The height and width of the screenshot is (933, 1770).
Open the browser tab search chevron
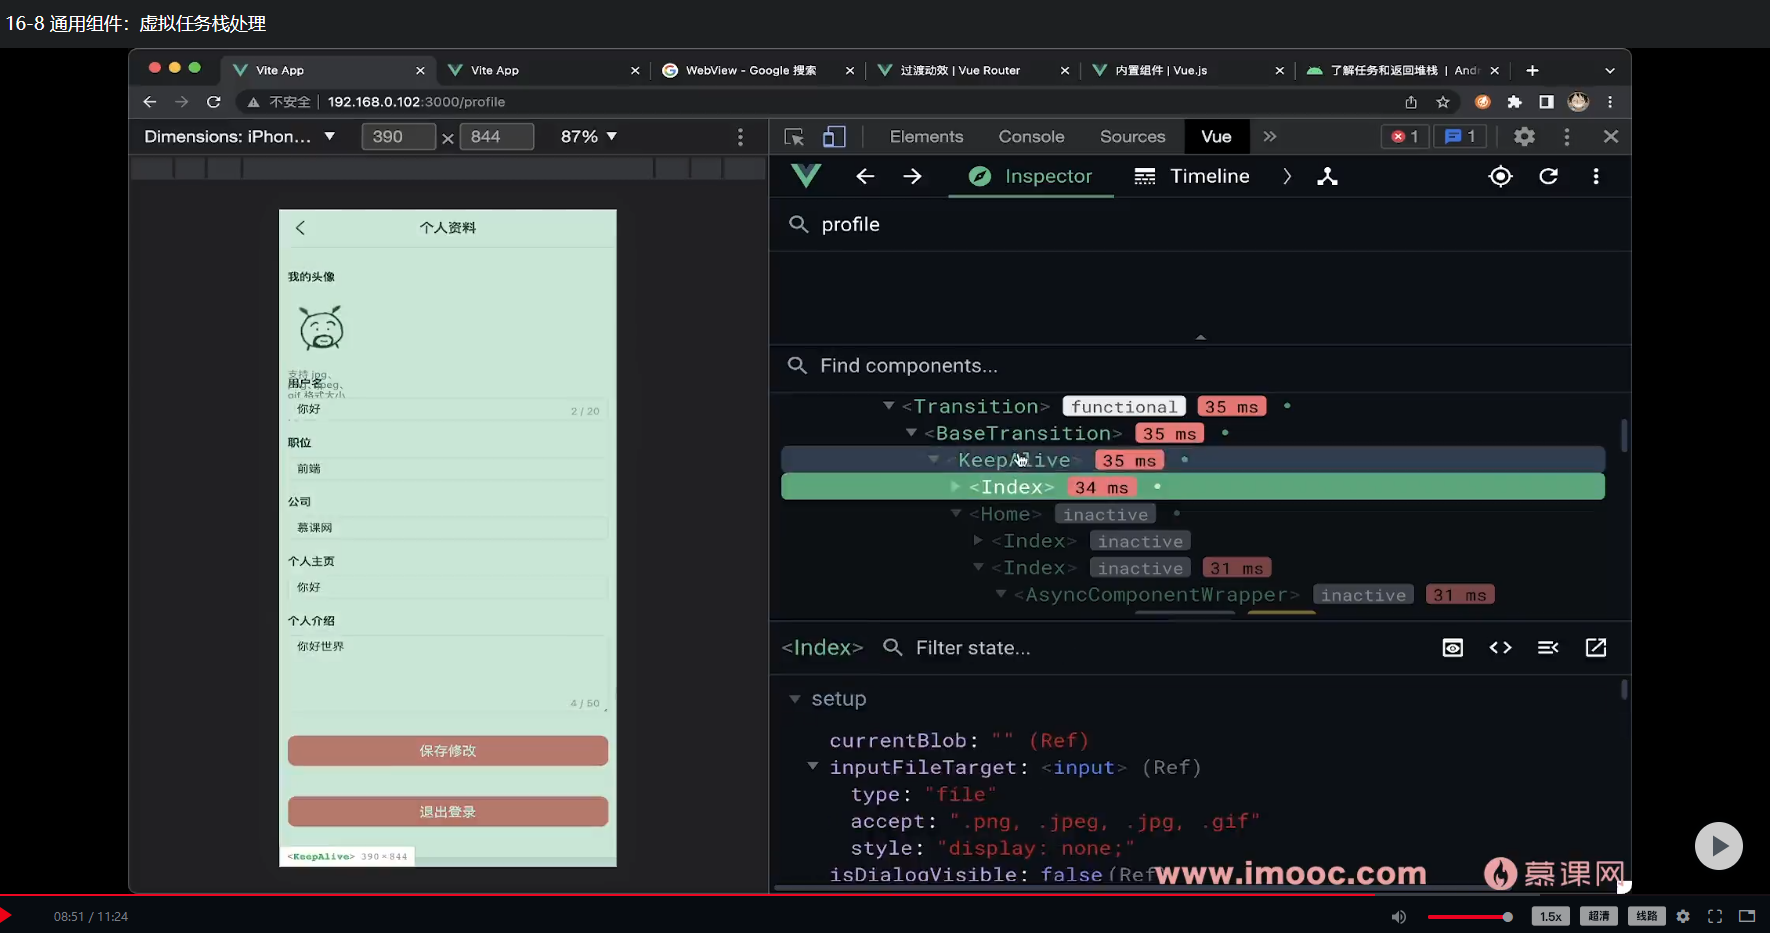coord(1610,70)
